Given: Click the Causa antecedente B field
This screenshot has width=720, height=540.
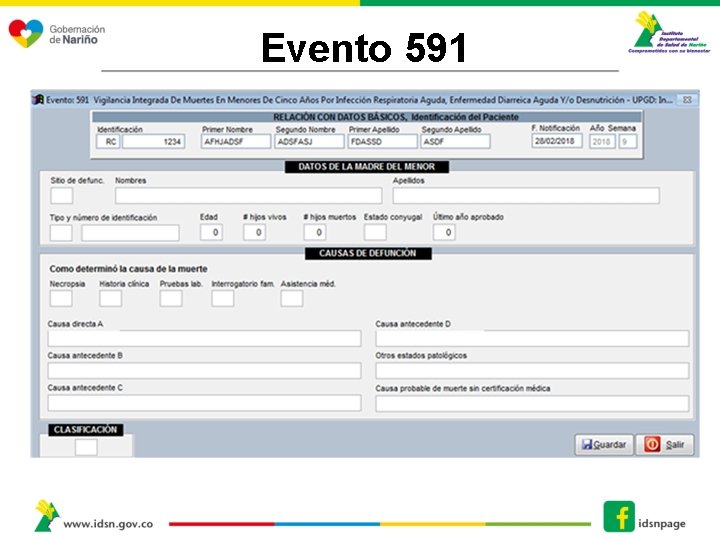Looking at the screenshot, I should [204, 371].
